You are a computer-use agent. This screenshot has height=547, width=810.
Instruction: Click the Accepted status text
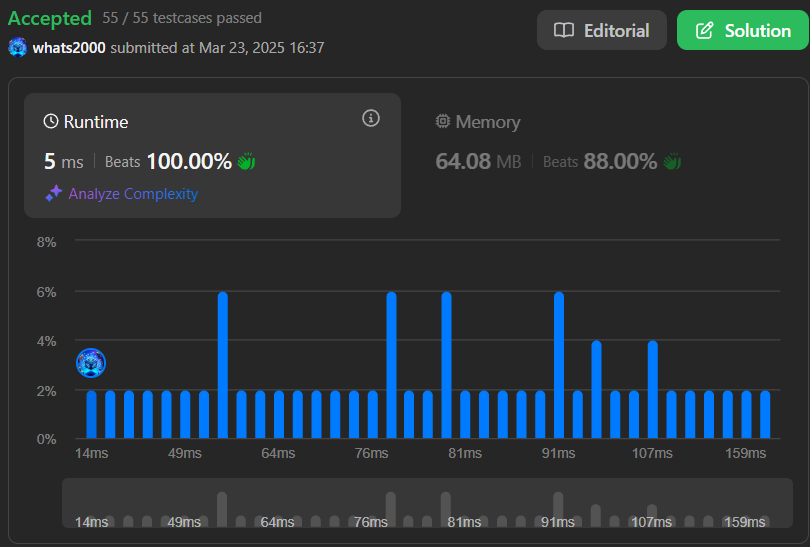click(x=50, y=18)
